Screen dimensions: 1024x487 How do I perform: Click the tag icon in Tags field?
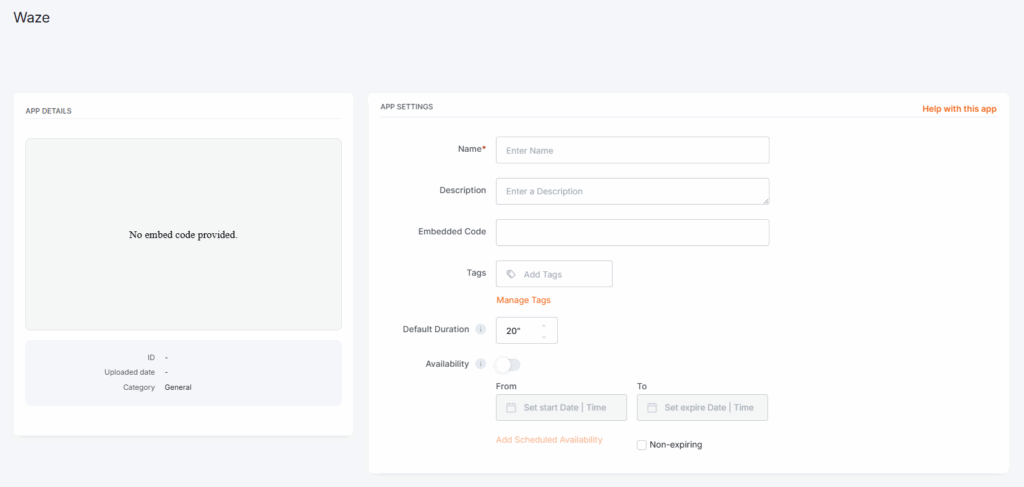pyautogui.click(x=511, y=274)
